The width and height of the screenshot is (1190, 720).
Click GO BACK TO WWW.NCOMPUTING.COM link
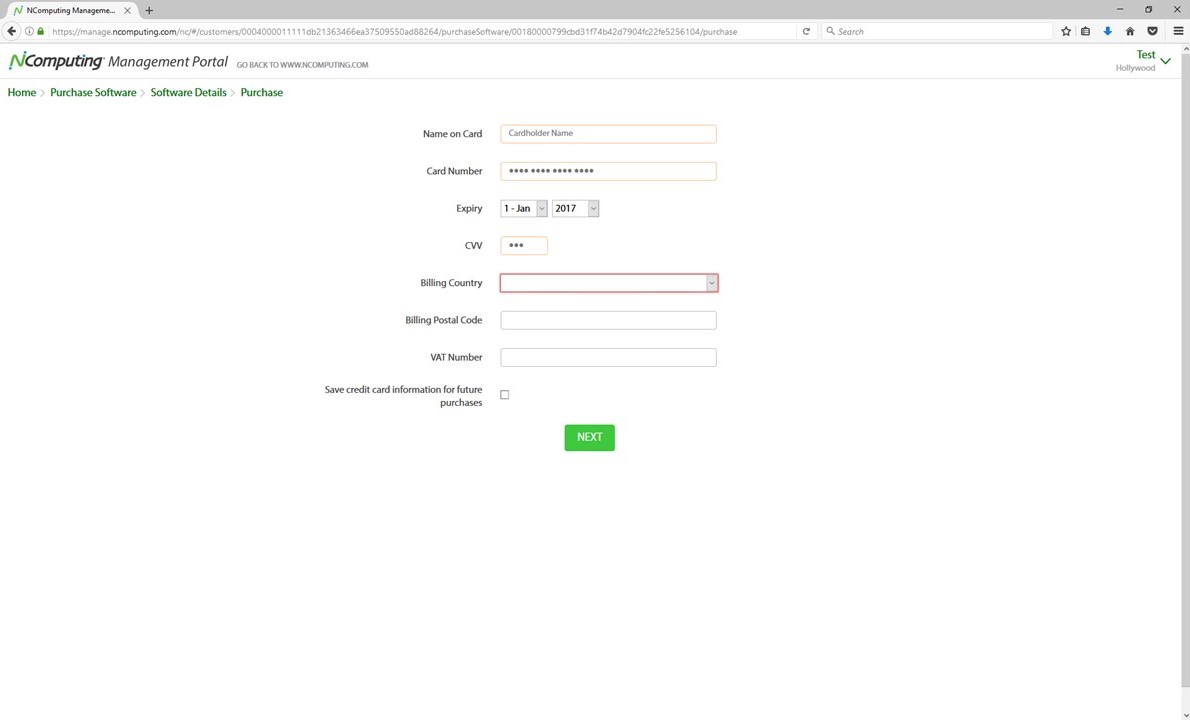(302, 65)
